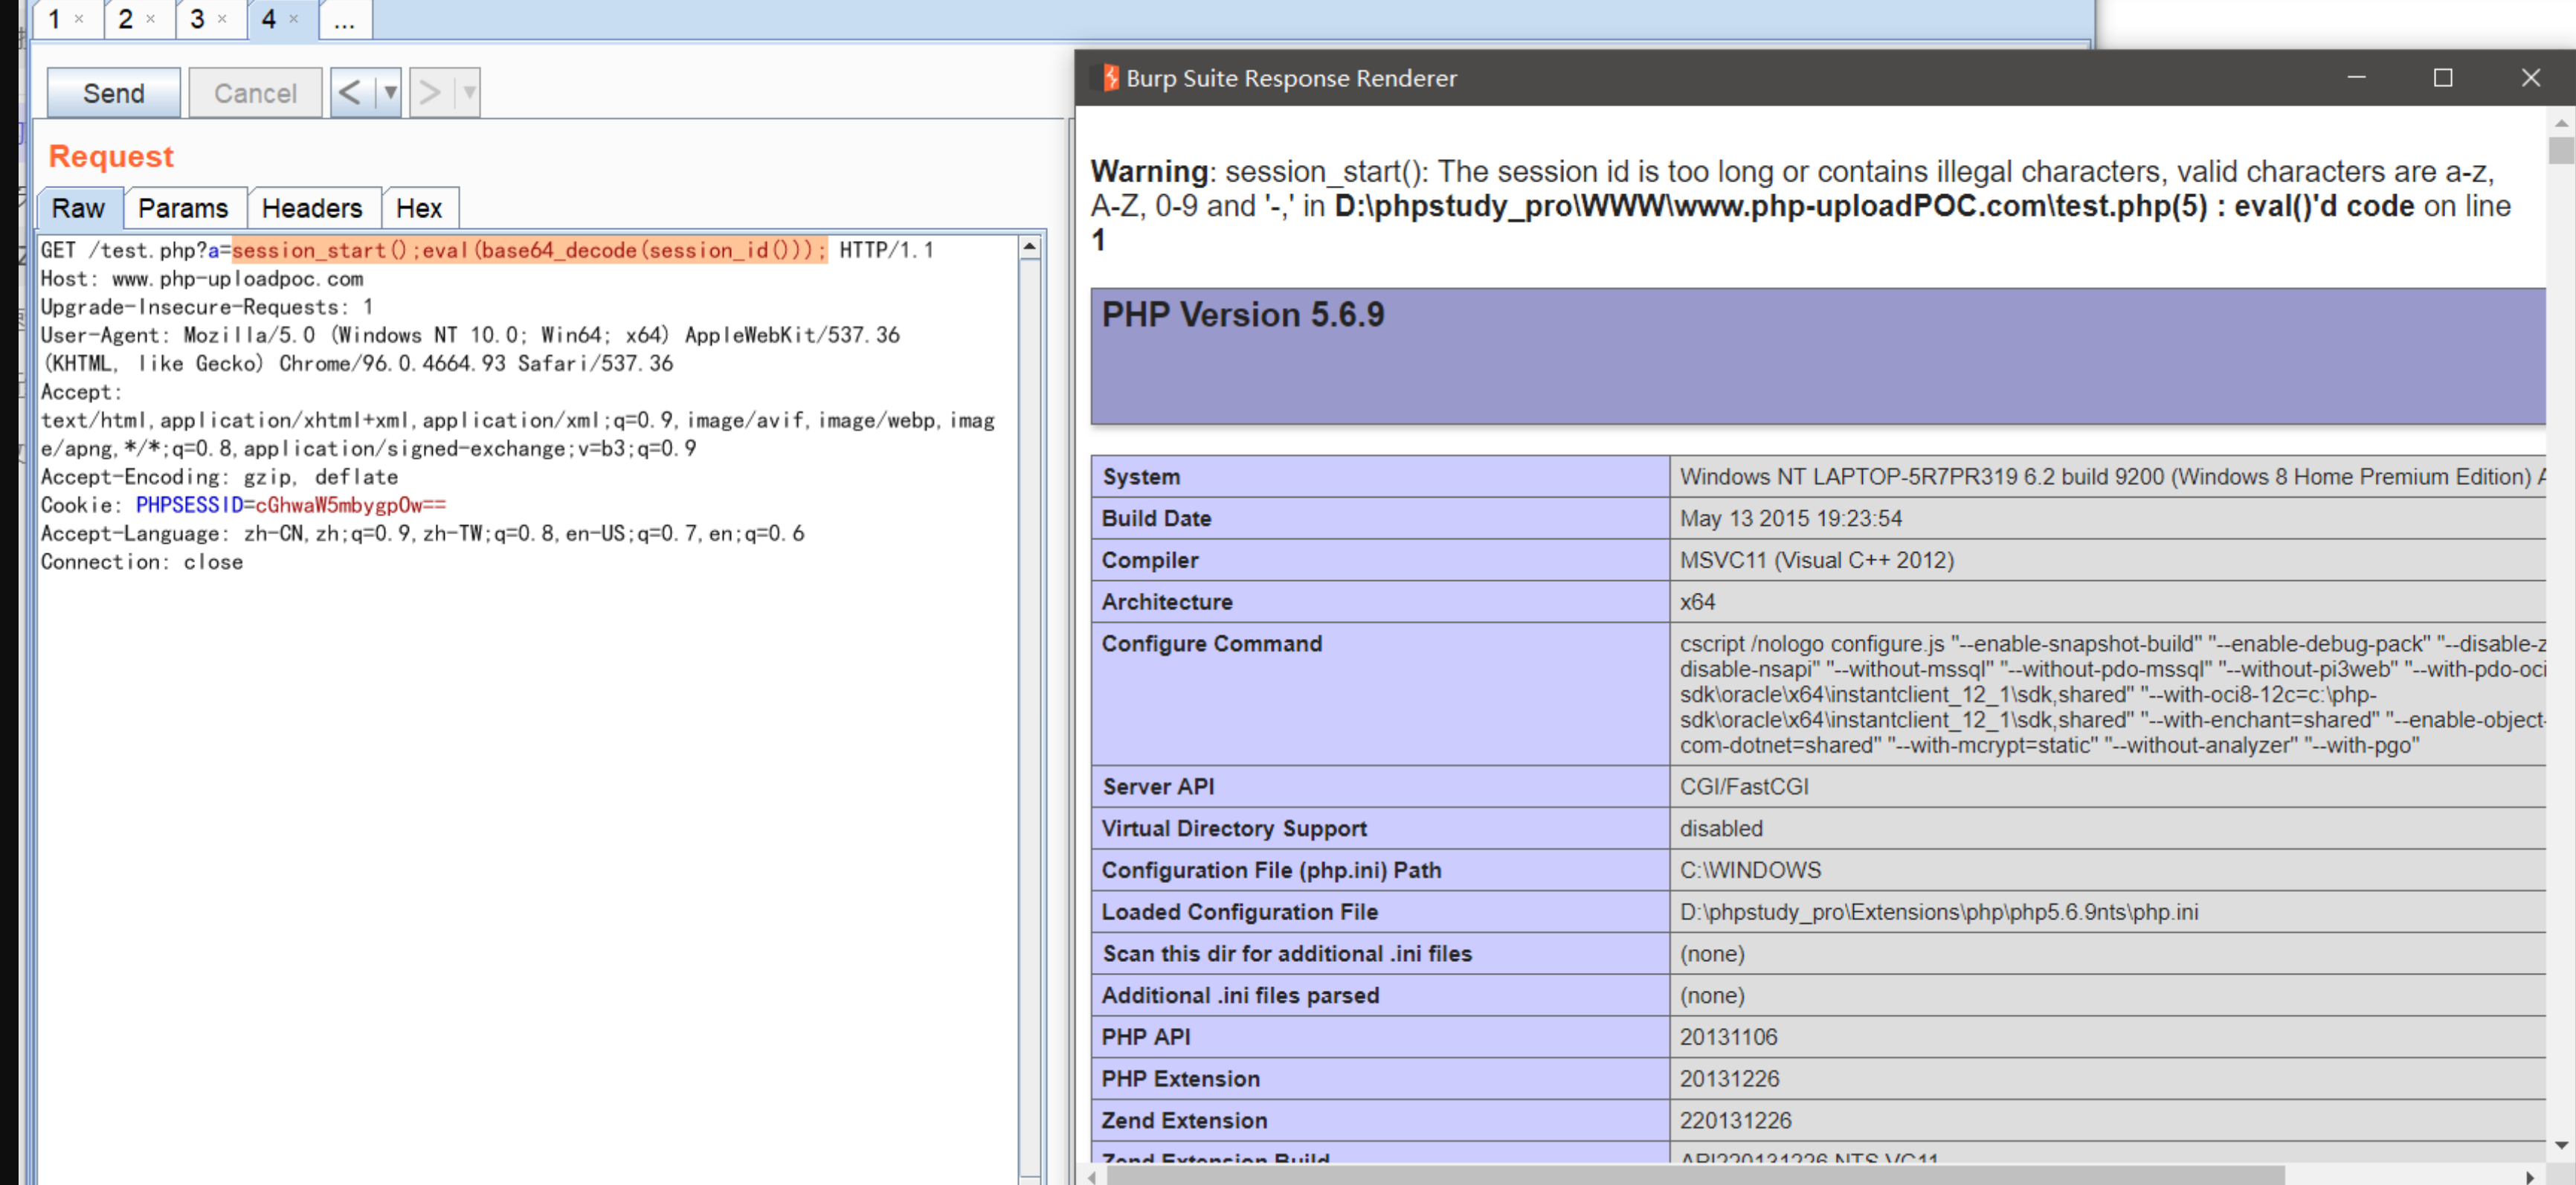Click the Configure Command row label

(1211, 644)
